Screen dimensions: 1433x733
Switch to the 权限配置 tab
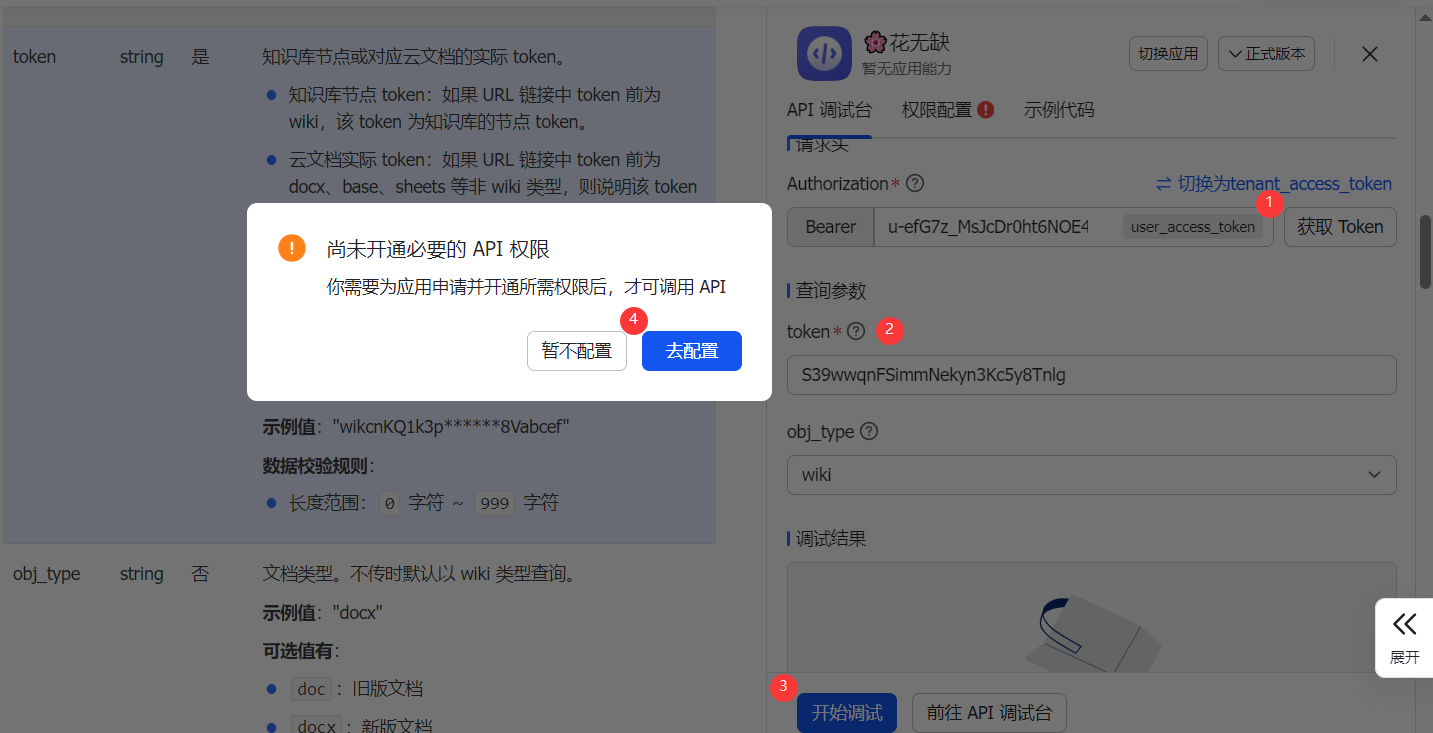tap(937, 110)
